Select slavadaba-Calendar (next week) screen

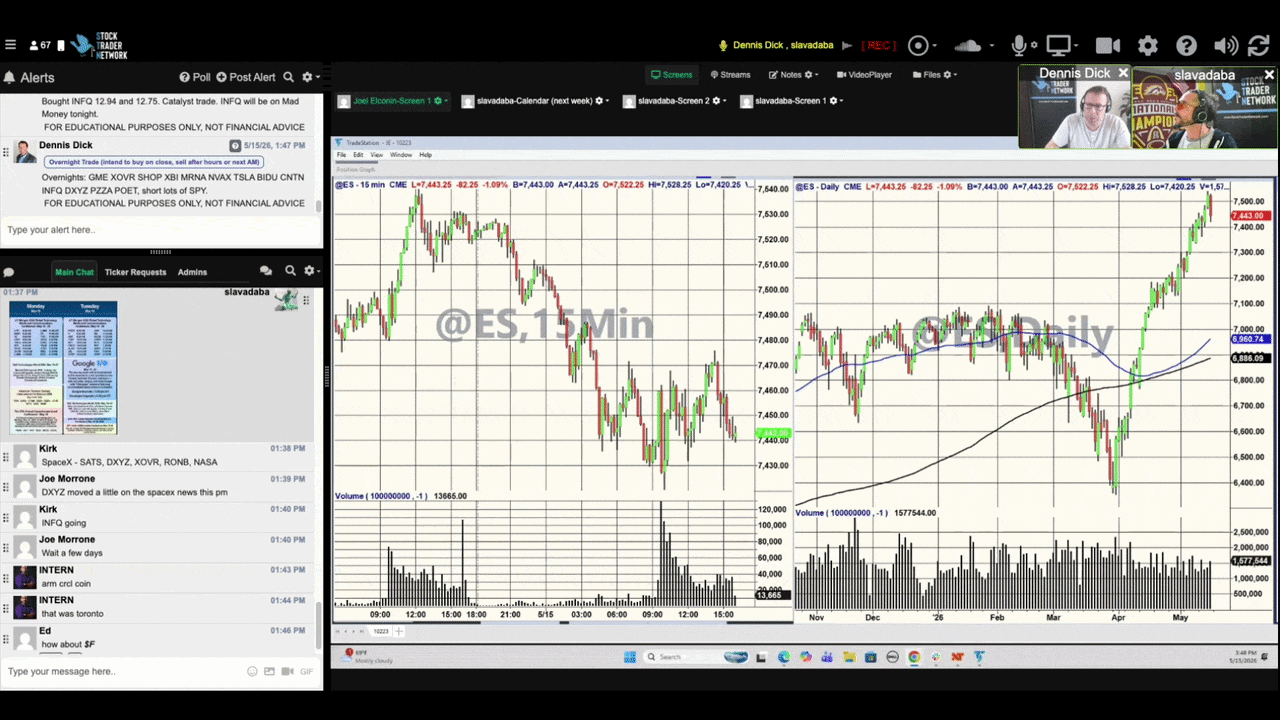tap(535, 101)
